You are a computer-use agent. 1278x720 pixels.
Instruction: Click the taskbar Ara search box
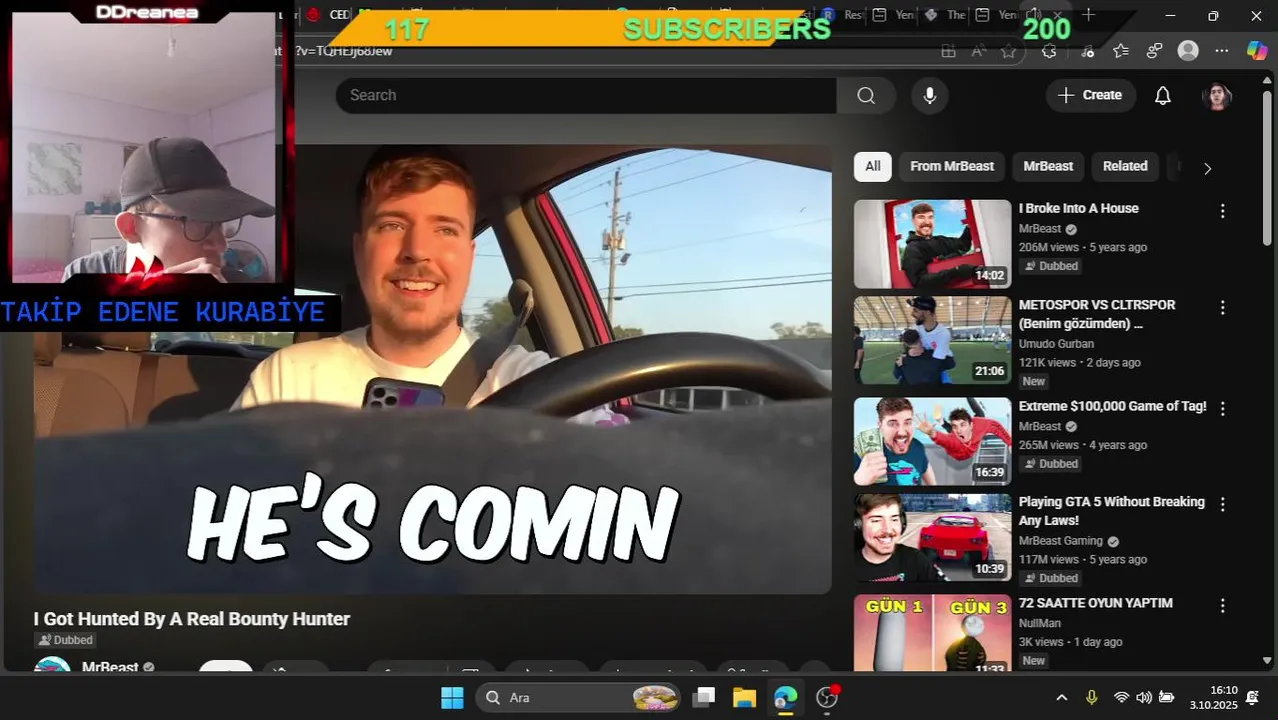pos(579,697)
